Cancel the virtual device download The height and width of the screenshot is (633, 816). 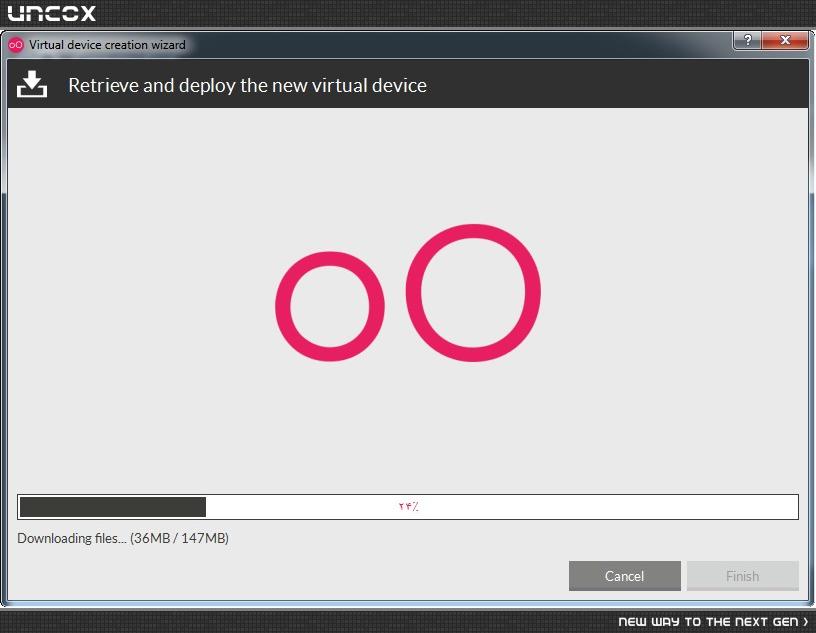(624, 576)
